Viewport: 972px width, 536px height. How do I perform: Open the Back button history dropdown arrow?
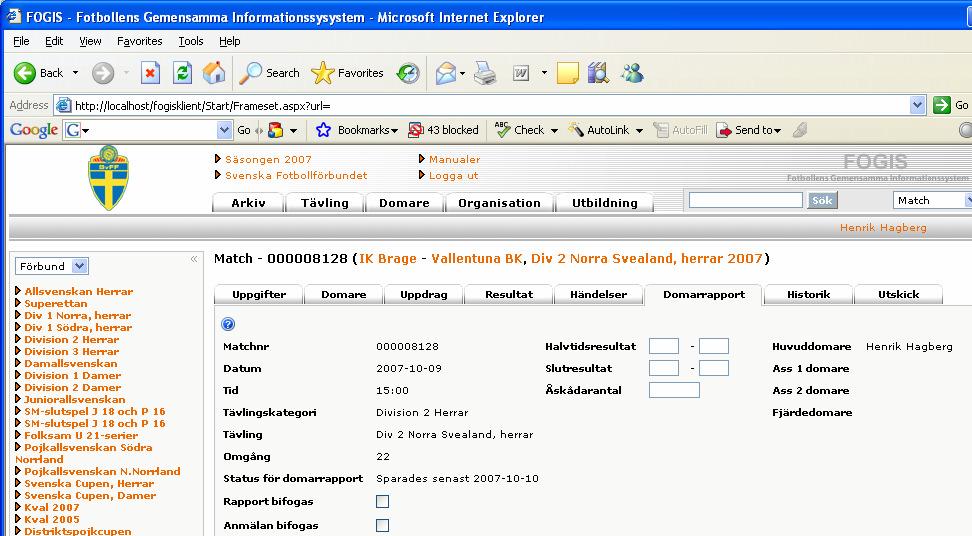(x=76, y=73)
